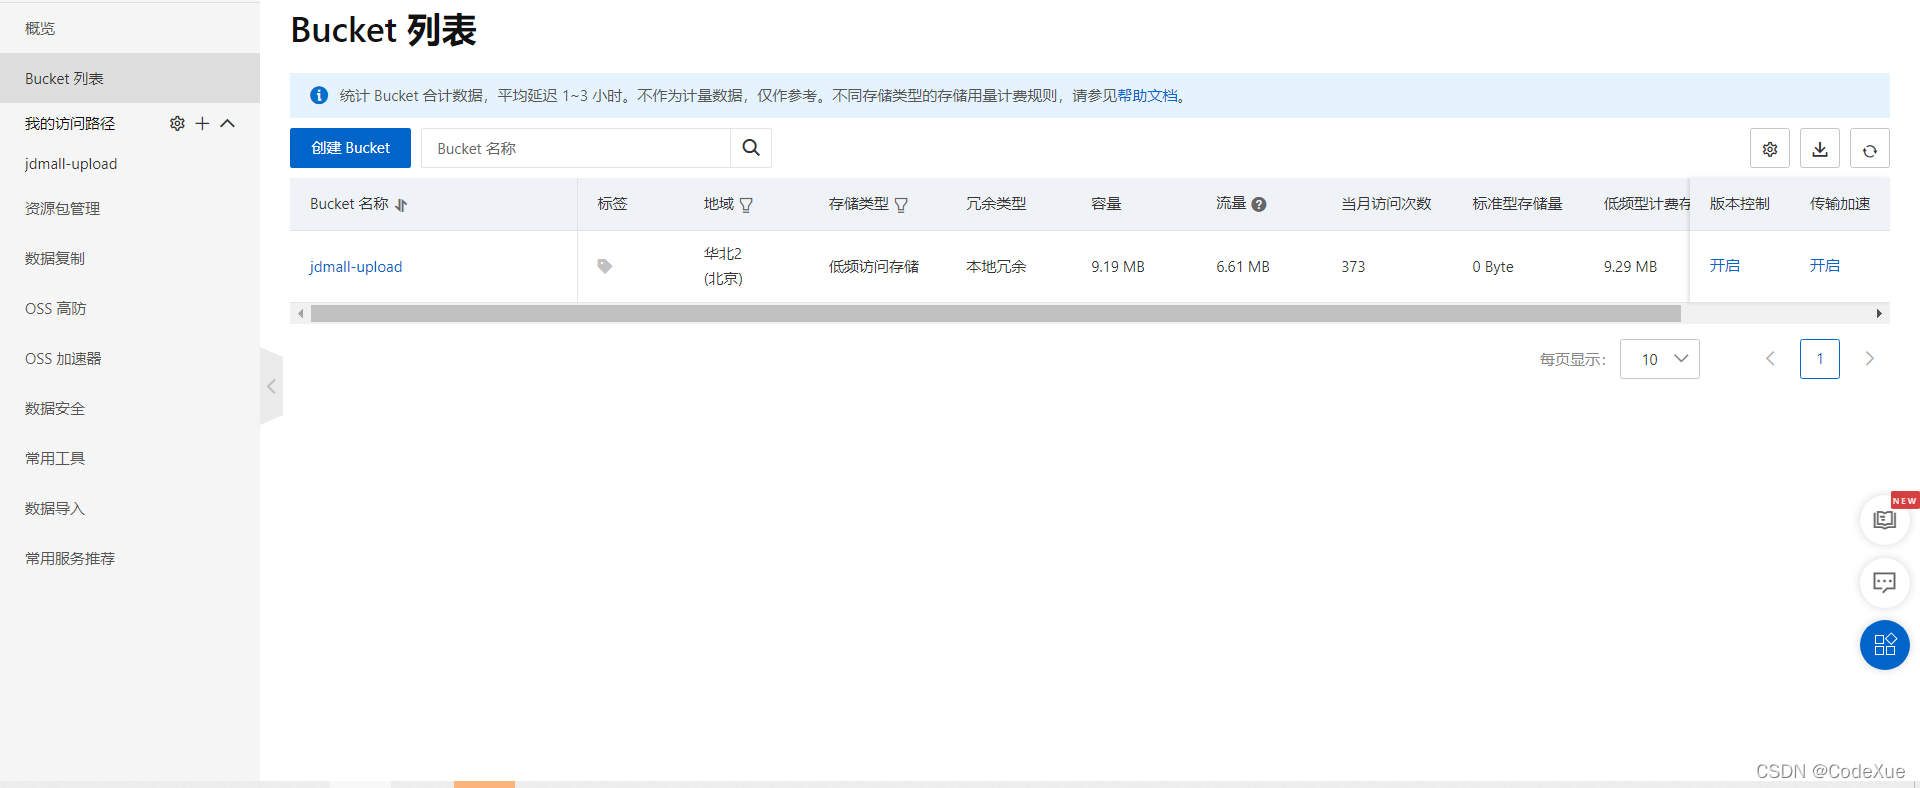Click the 版本控制 column header
This screenshot has height=788, width=1920.
point(1739,204)
